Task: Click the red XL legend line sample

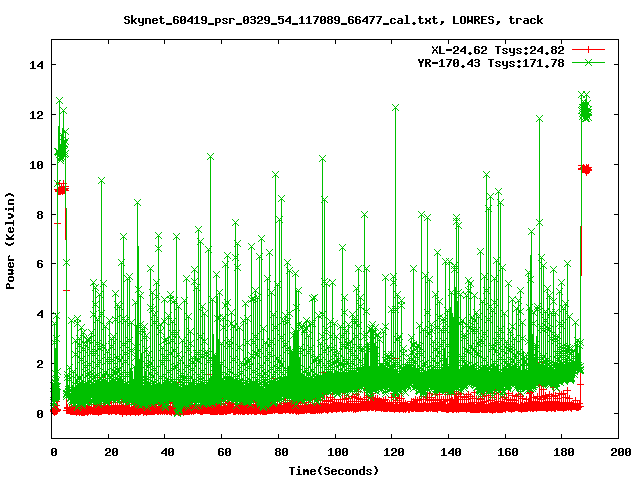Action: point(588,50)
